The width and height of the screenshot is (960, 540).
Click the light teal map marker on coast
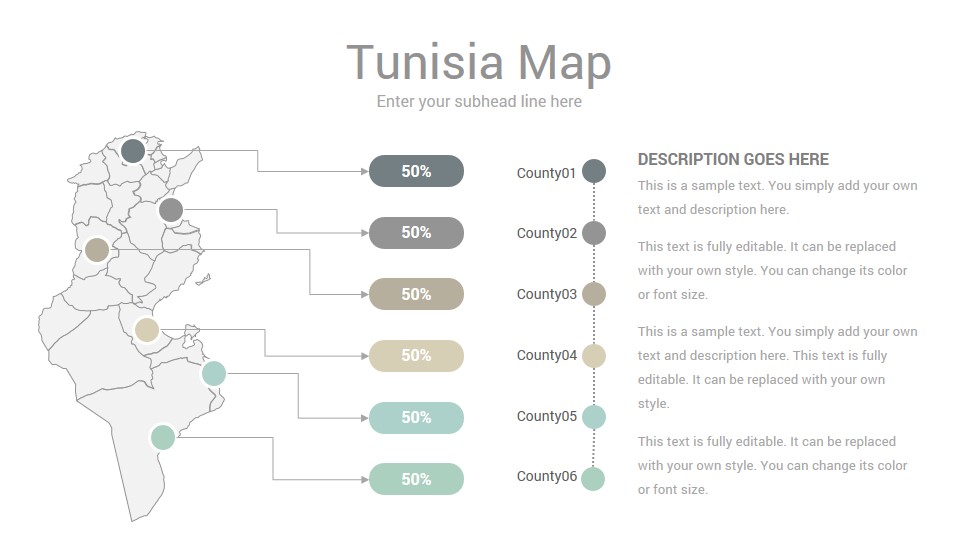tap(214, 373)
